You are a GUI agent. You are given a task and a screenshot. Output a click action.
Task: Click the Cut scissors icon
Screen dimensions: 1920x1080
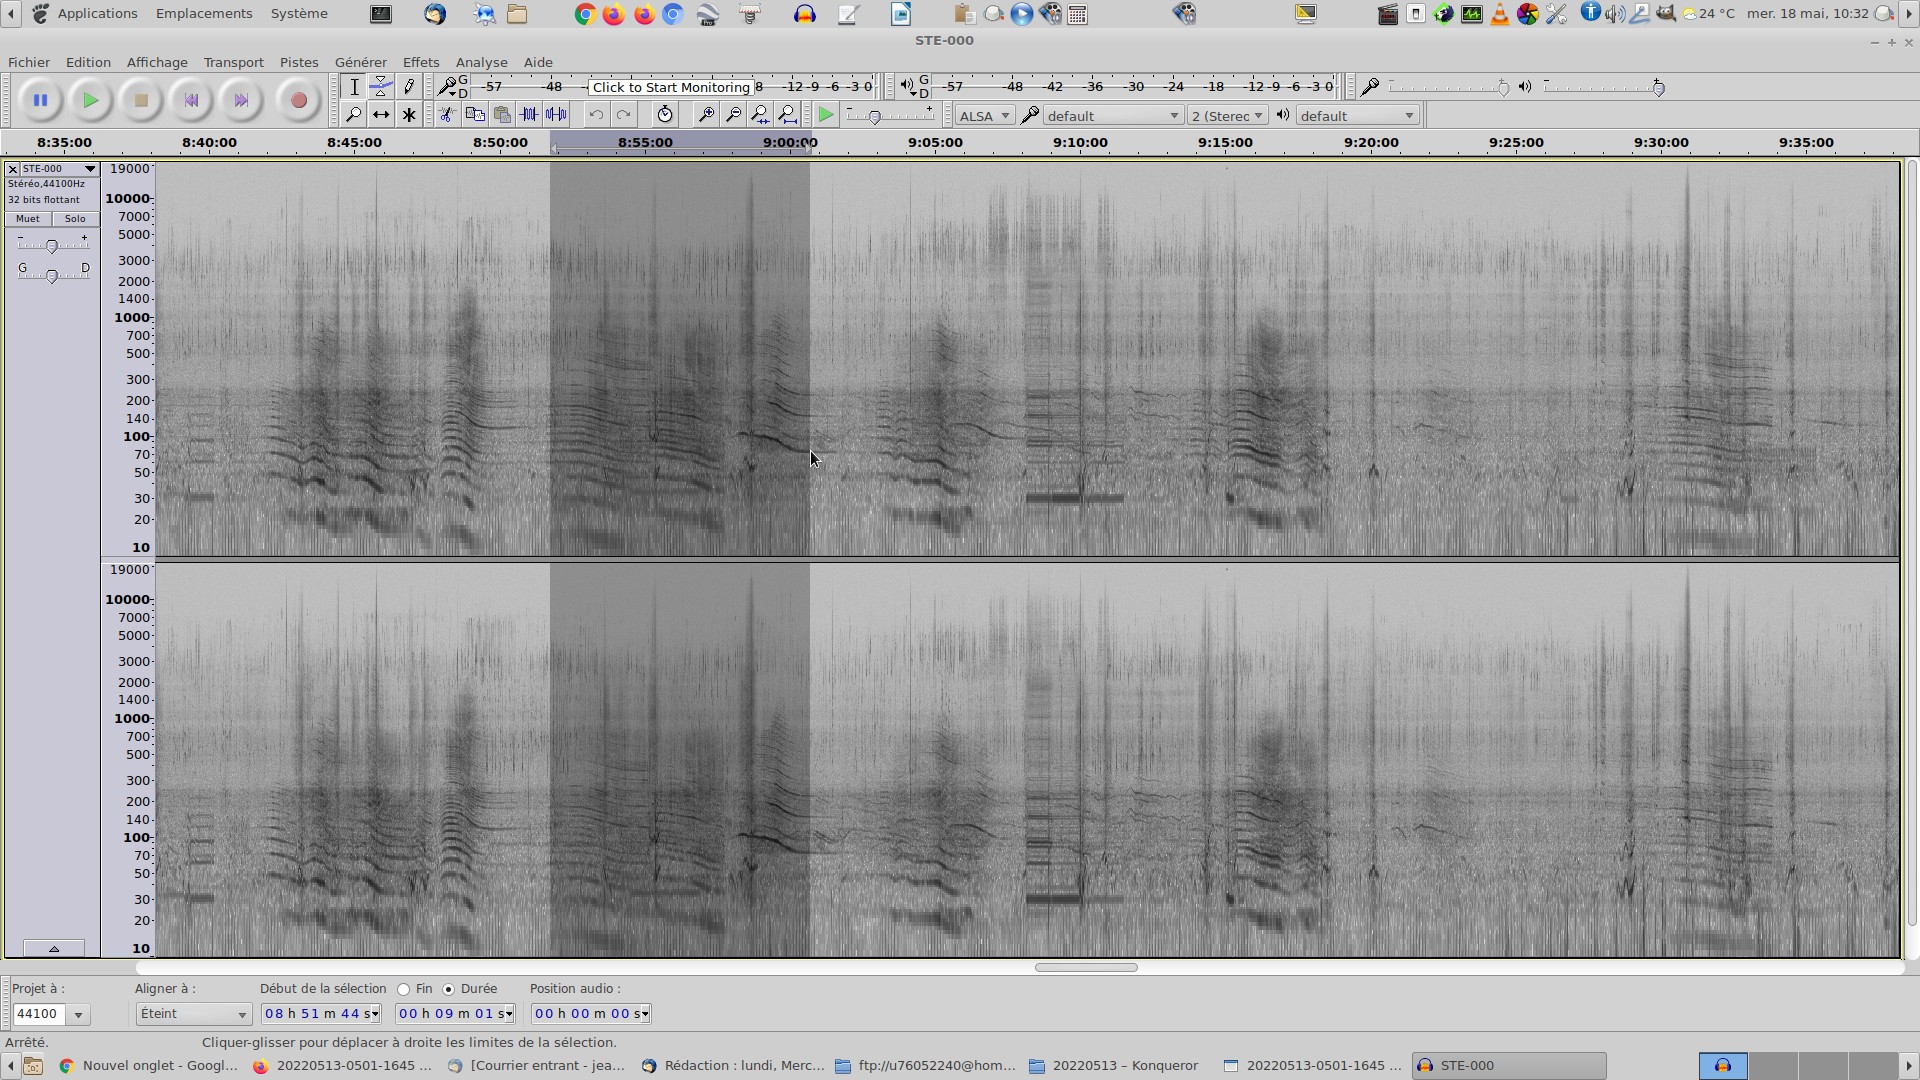[447, 115]
